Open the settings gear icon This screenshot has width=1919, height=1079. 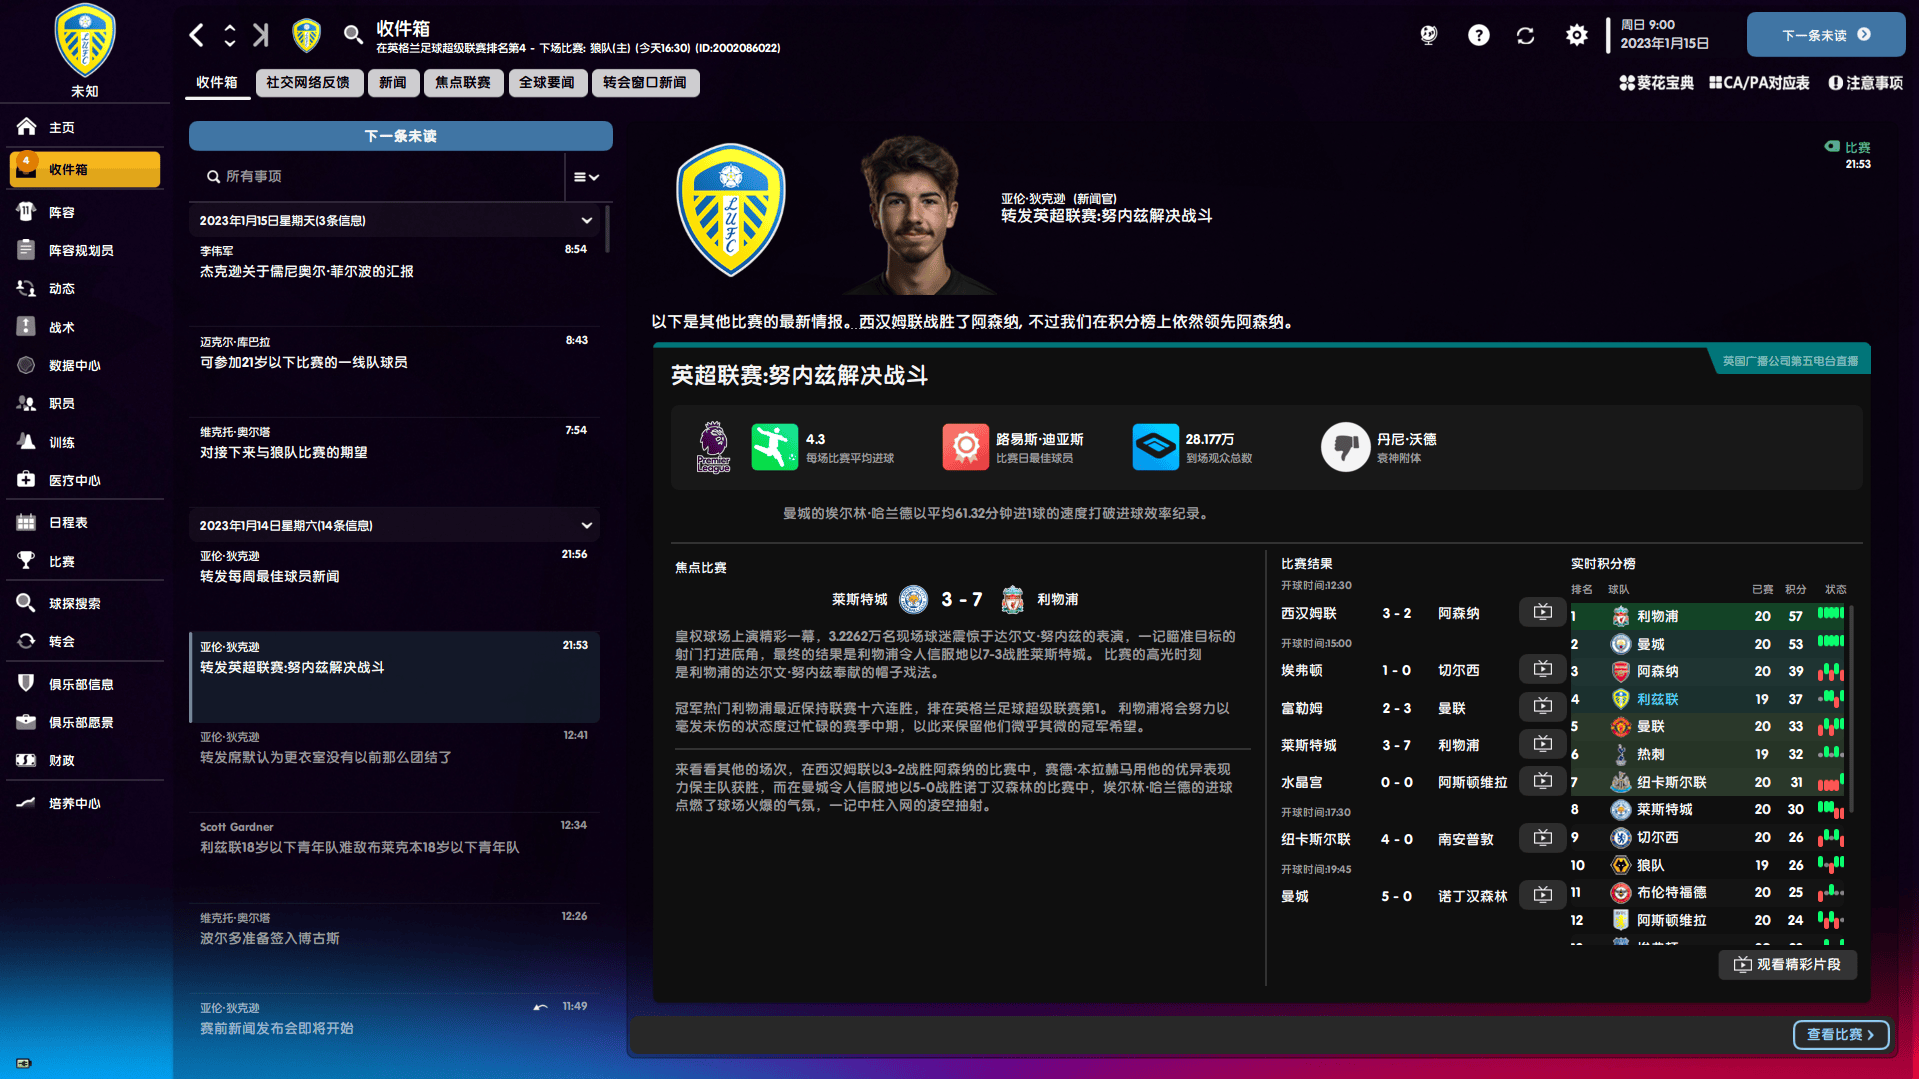click(x=1576, y=36)
